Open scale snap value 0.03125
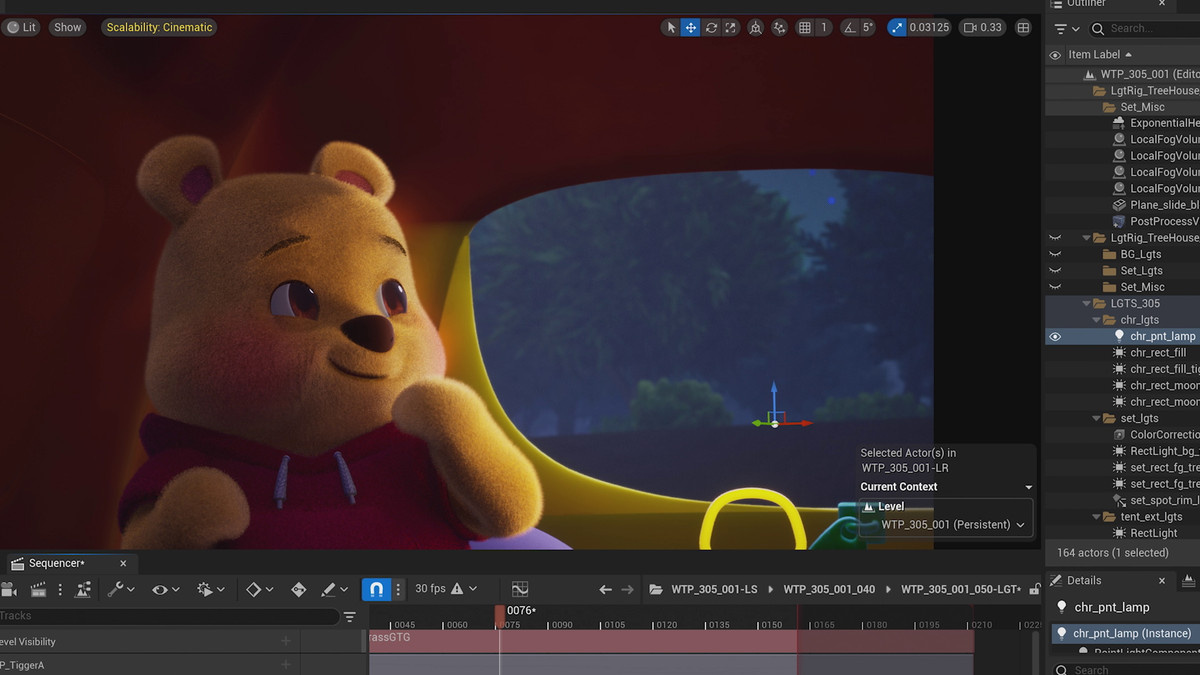The image size is (1200, 675). [x=929, y=27]
